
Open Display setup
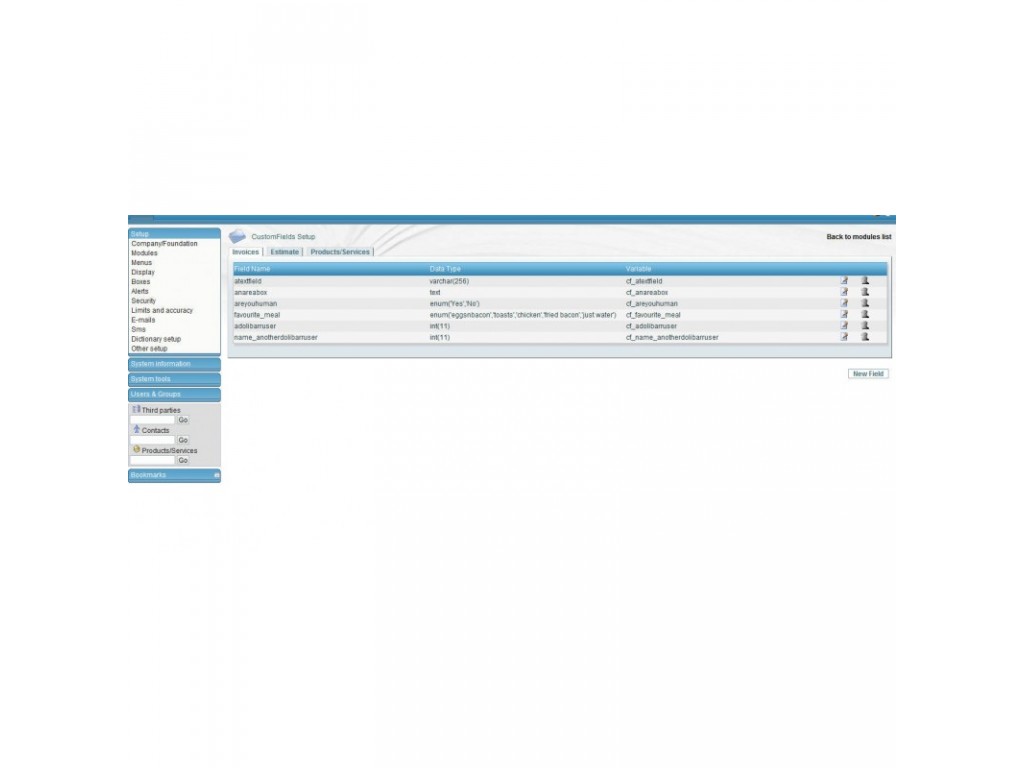143,272
